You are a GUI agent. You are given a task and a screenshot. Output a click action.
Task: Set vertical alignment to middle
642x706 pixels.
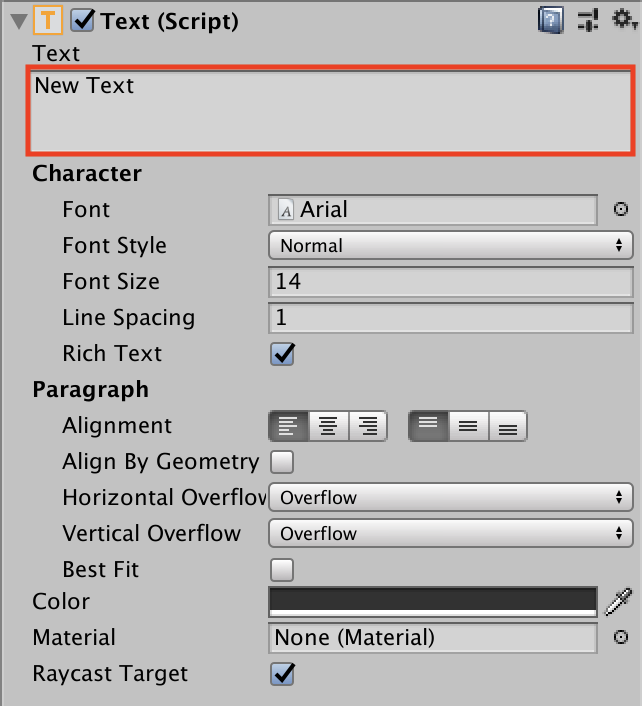pos(467,426)
